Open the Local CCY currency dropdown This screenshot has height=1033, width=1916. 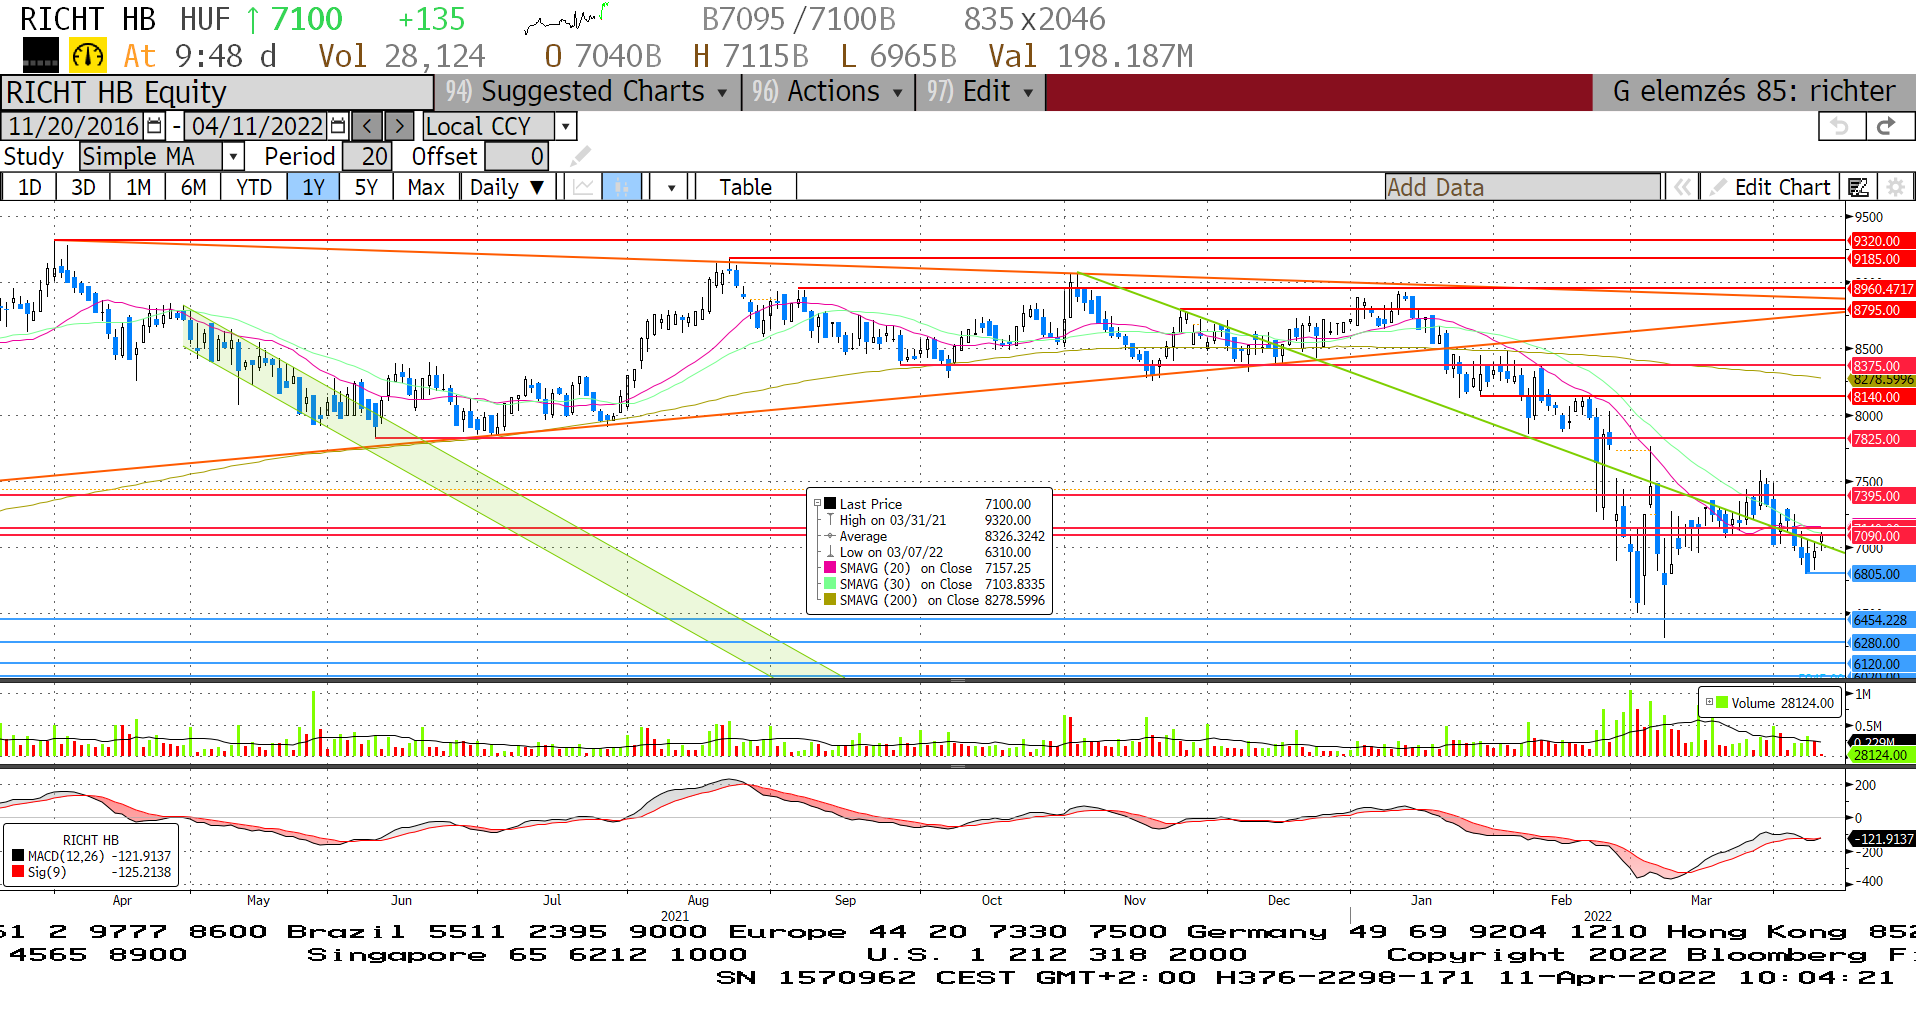(567, 126)
